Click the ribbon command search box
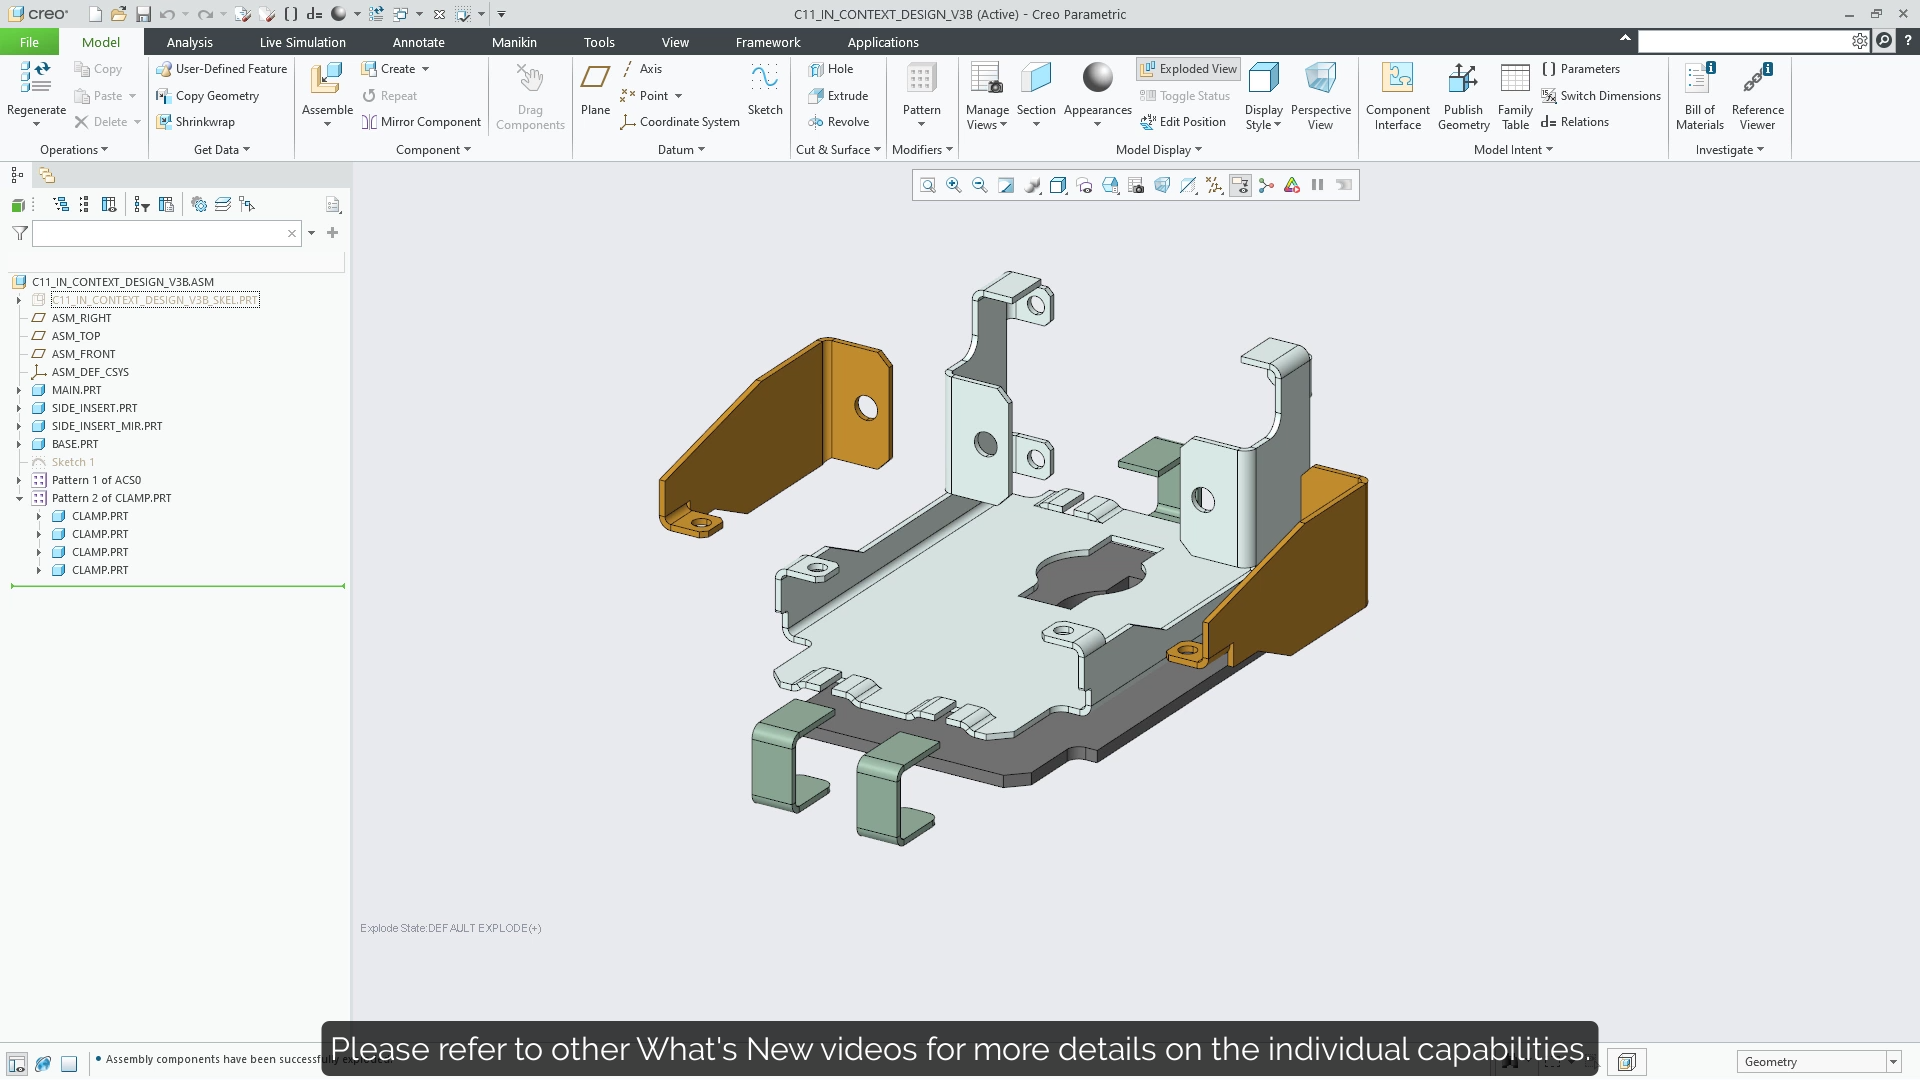The image size is (1920, 1080). (x=1746, y=41)
